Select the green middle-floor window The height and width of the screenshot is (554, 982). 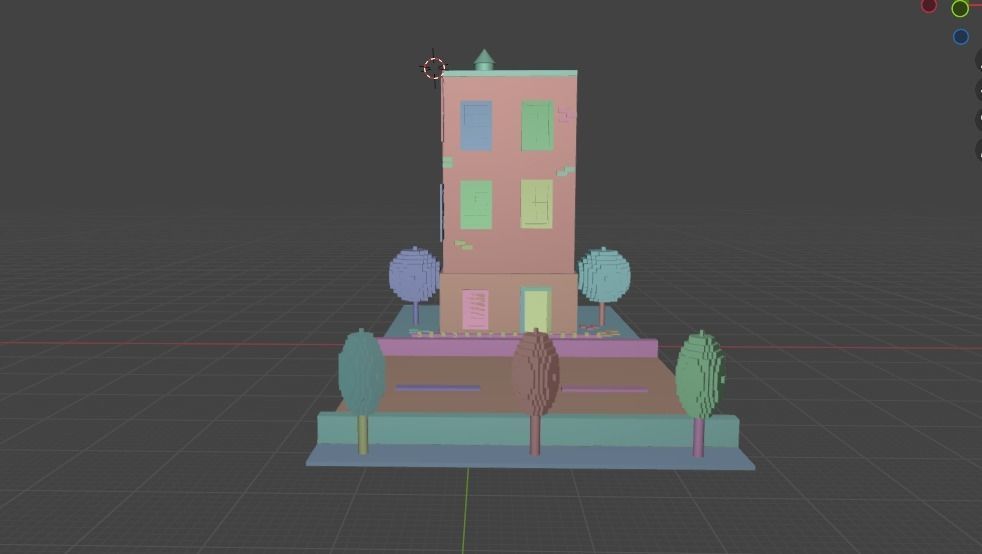(x=476, y=205)
